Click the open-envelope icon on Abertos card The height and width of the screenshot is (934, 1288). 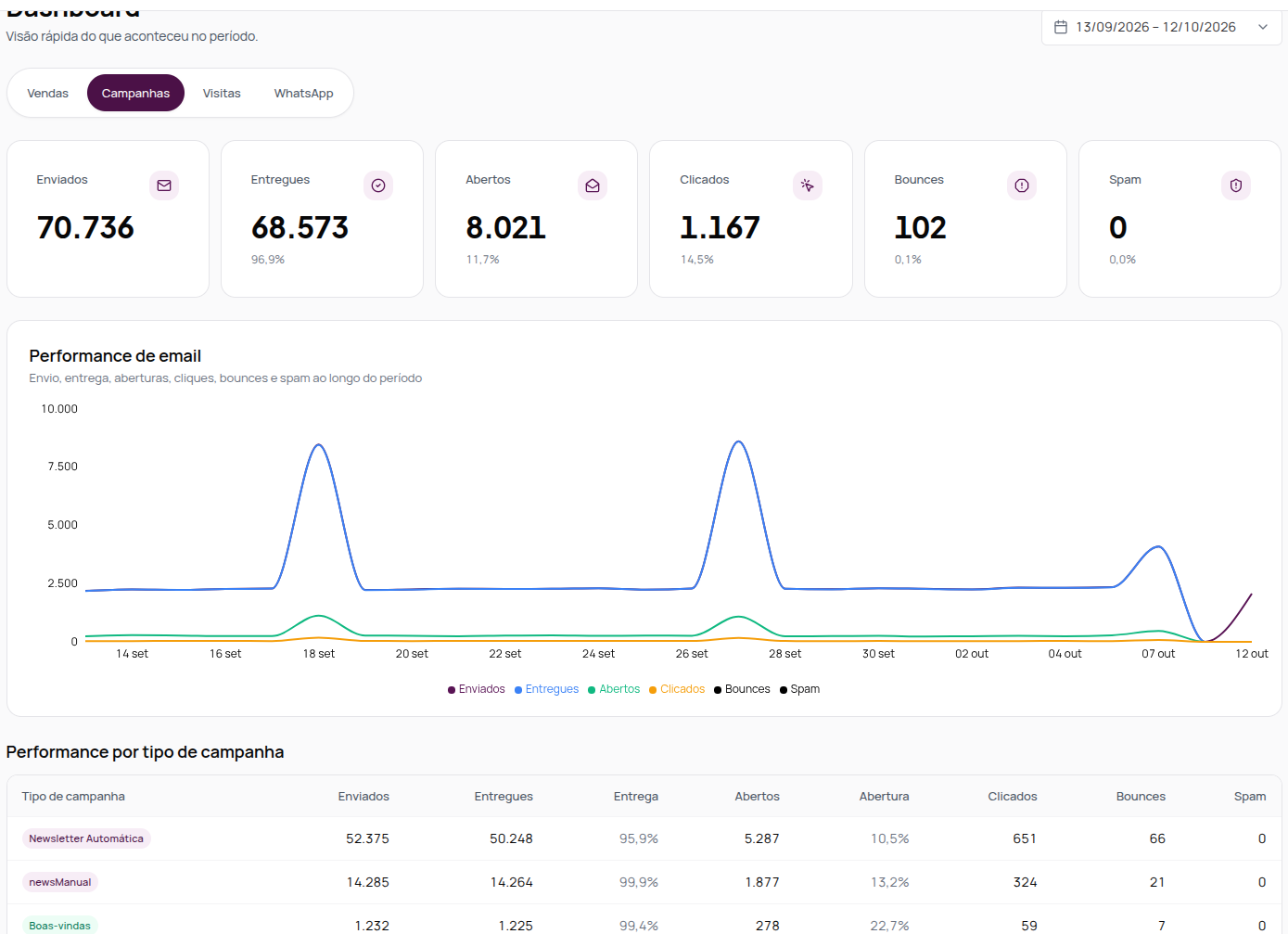[x=593, y=185]
